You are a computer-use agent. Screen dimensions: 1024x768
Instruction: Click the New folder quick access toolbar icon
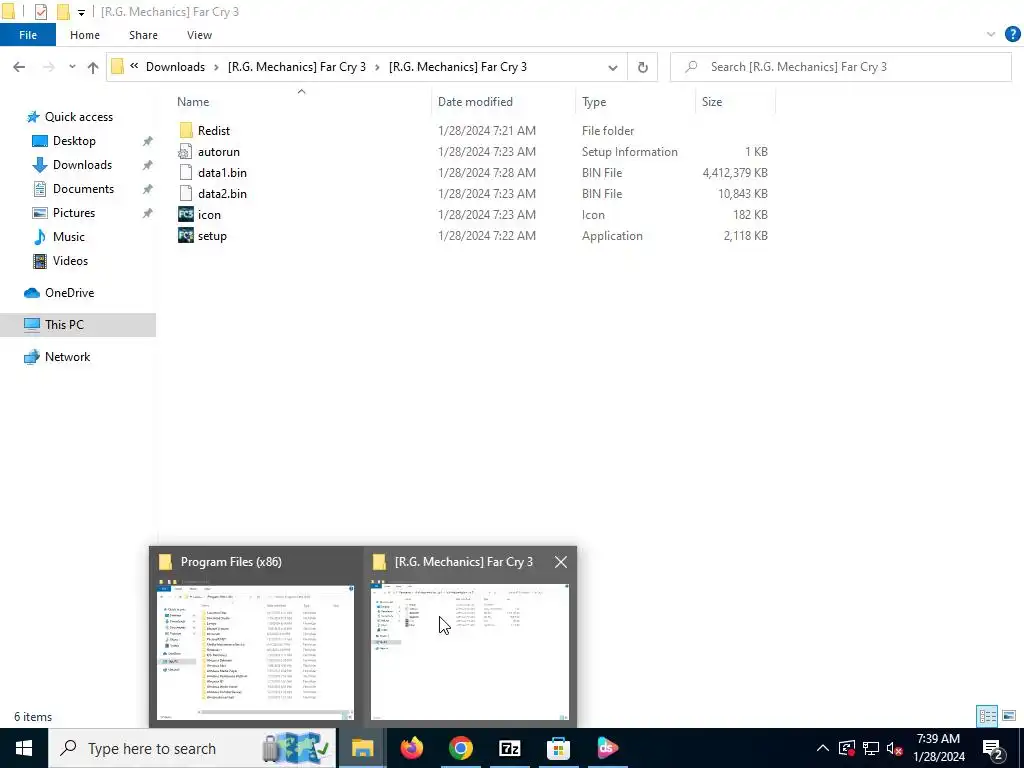click(63, 12)
